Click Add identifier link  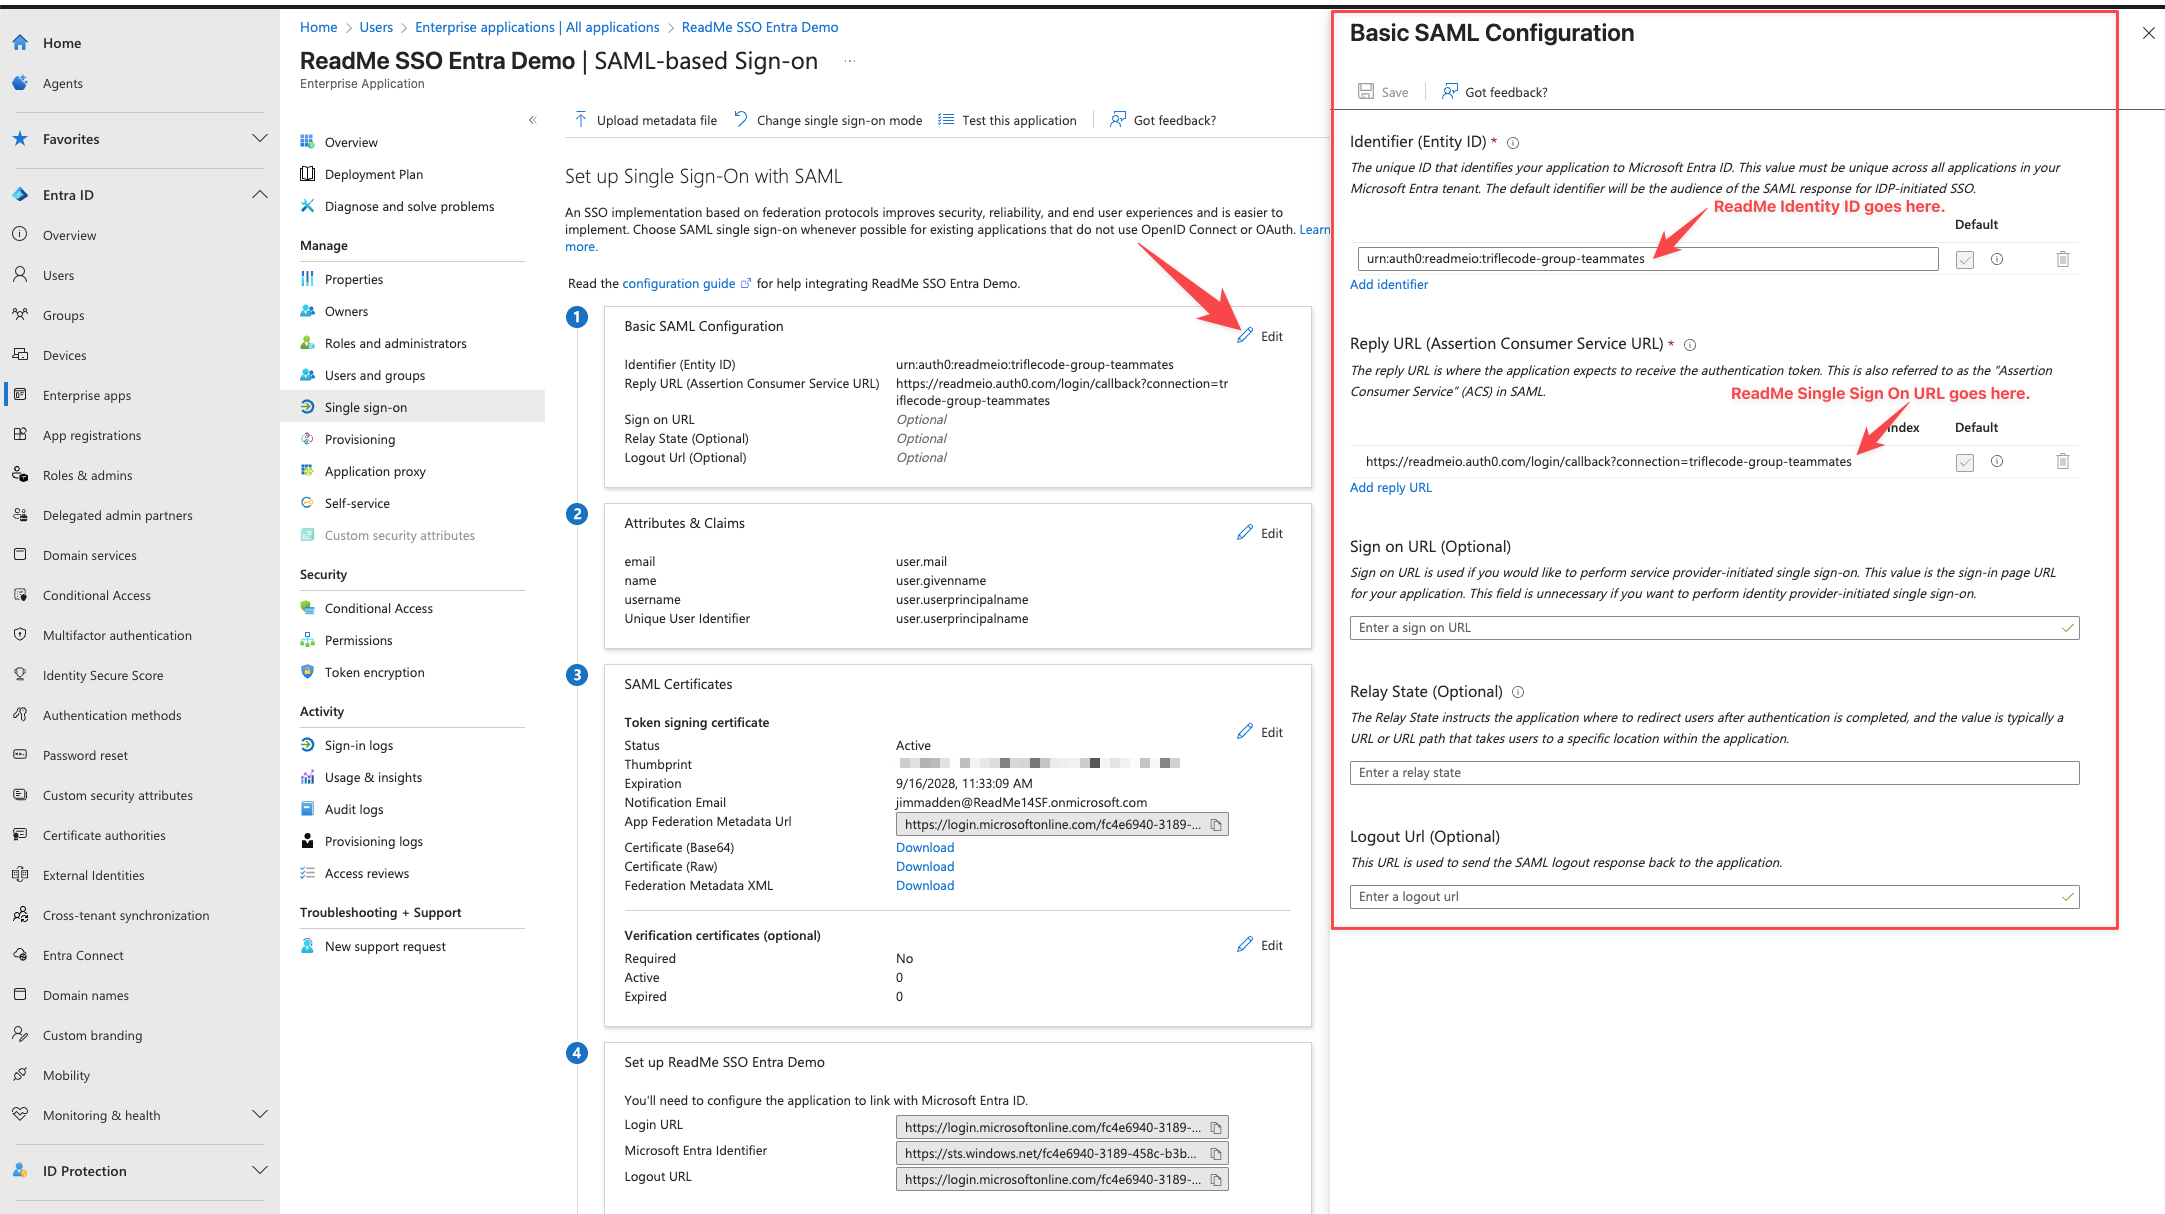point(1389,285)
